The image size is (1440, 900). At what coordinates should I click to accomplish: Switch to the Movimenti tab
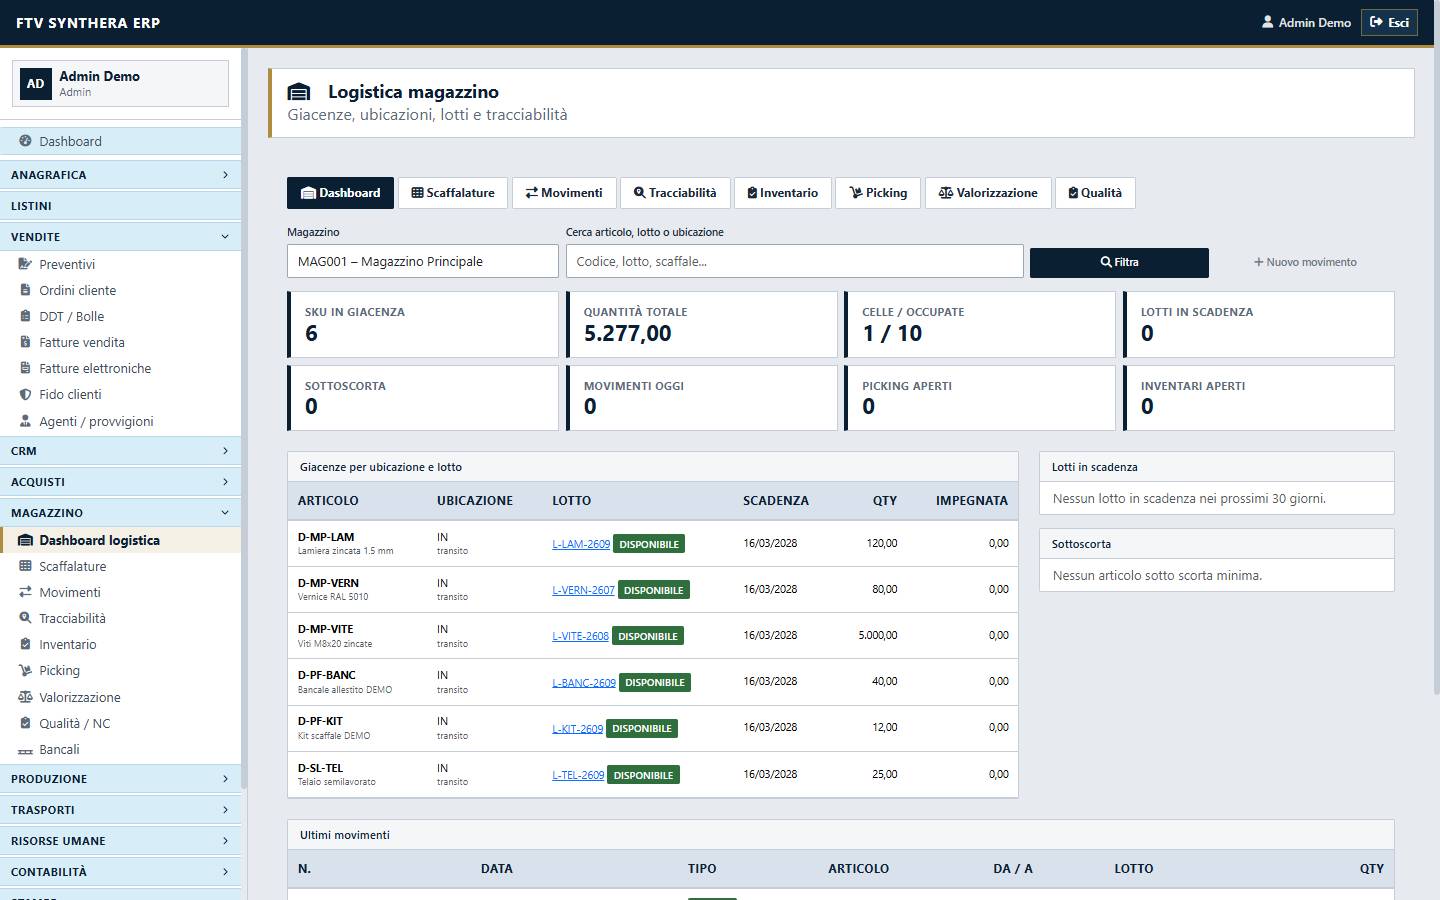[x=564, y=193]
